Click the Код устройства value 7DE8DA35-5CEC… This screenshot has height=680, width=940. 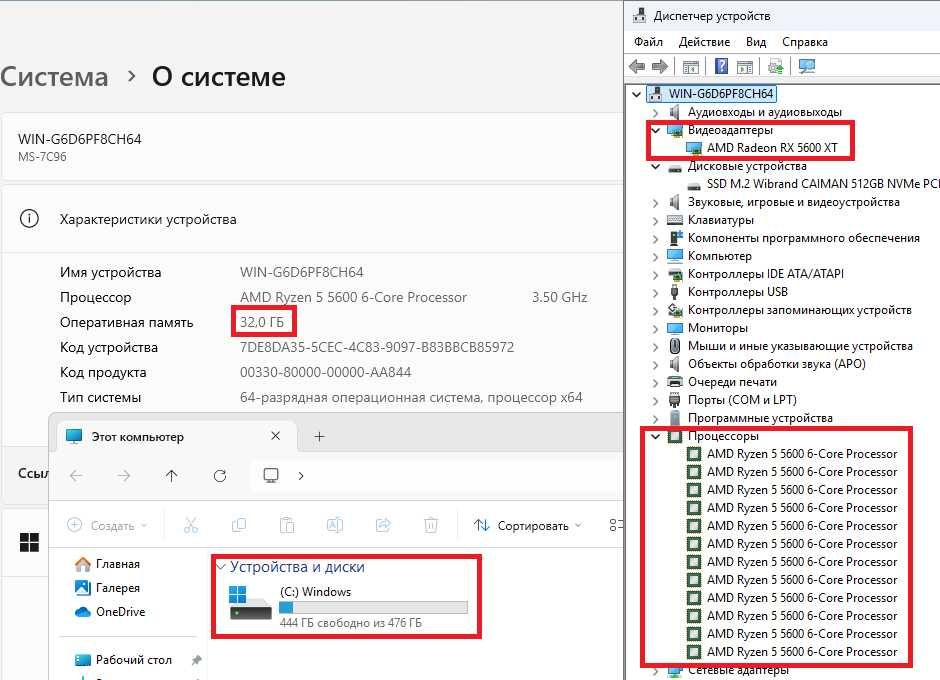(x=376, y=347)
